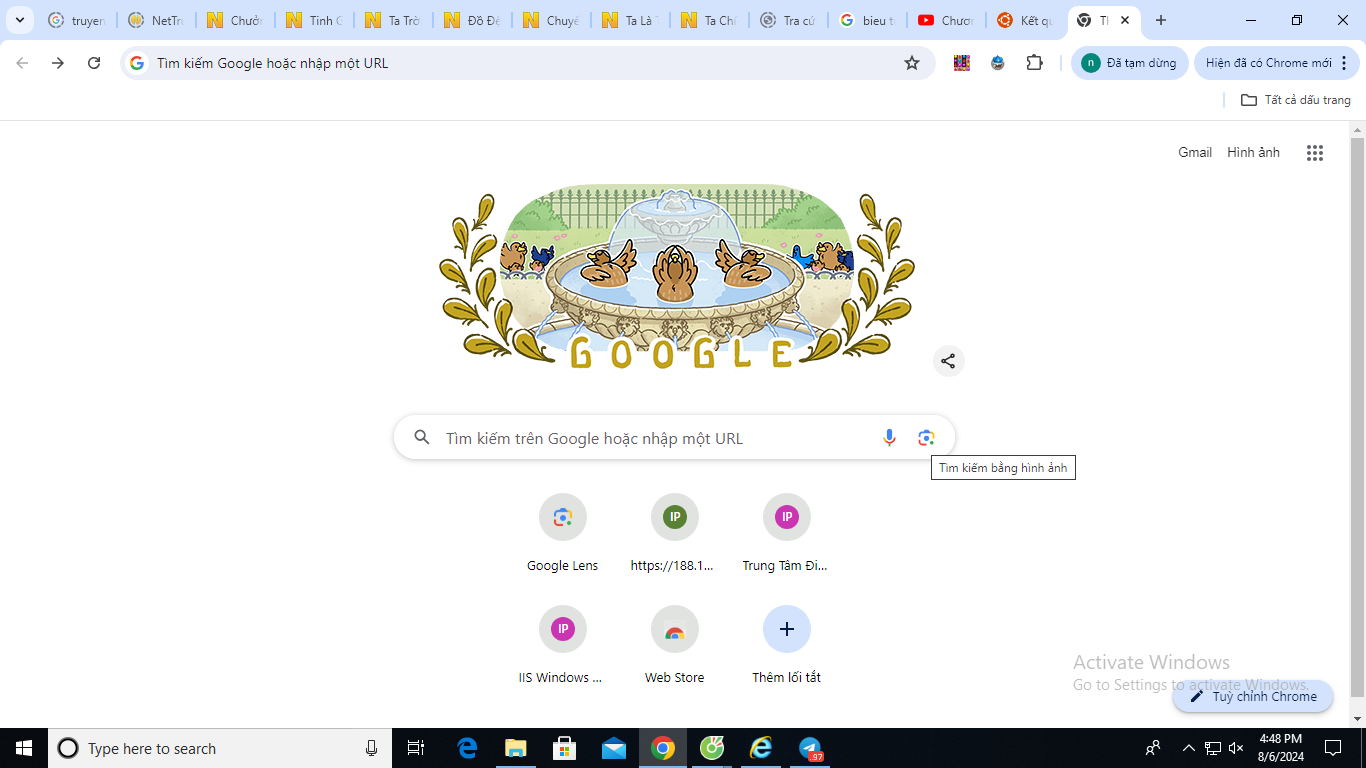This screenshot has width=1366, height=768.
Task: Open the Extensions puzzle icon
Action: [1034, 63]
